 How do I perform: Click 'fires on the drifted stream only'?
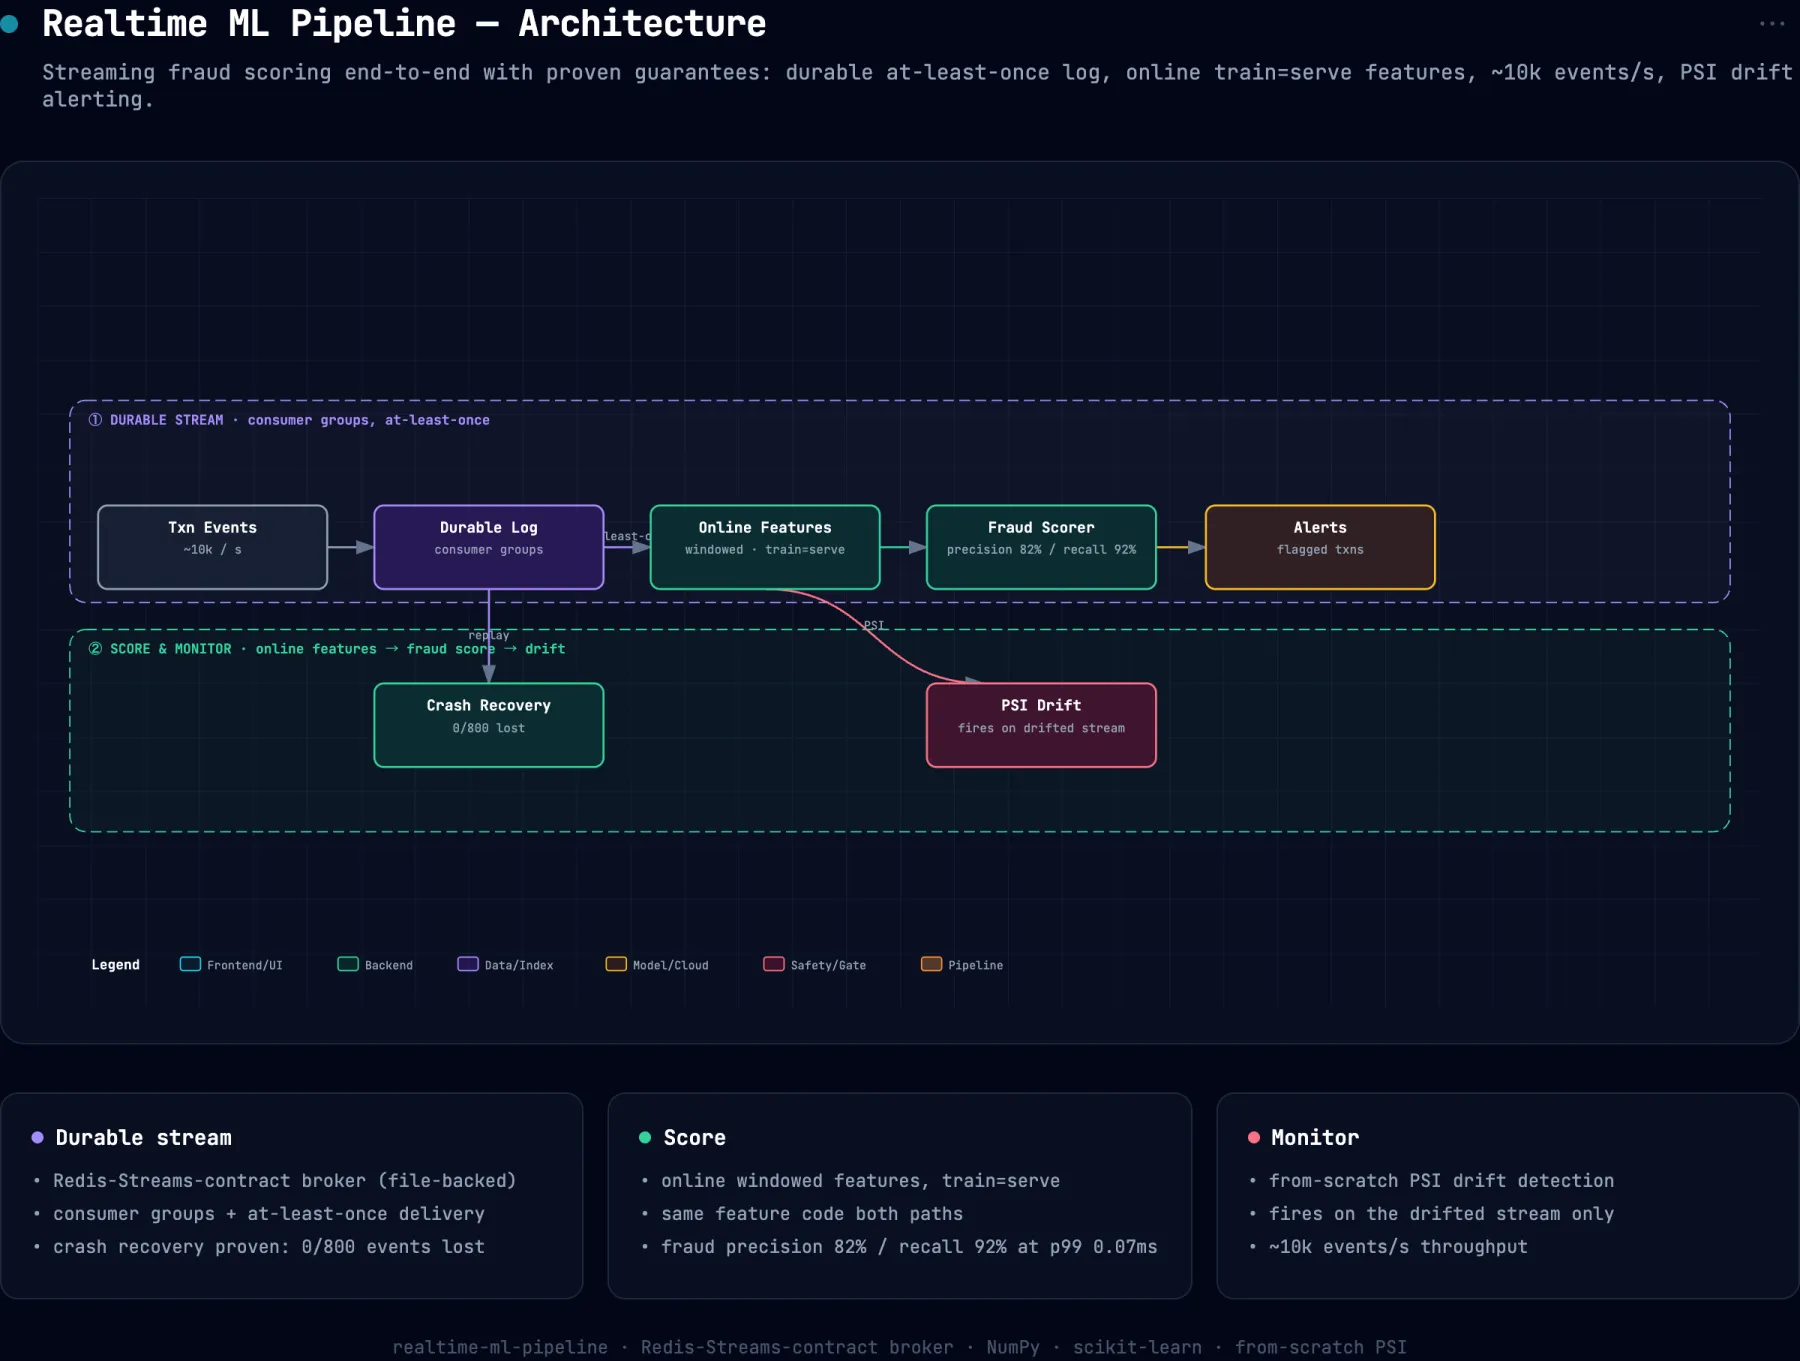(x=1441, y=1214)
